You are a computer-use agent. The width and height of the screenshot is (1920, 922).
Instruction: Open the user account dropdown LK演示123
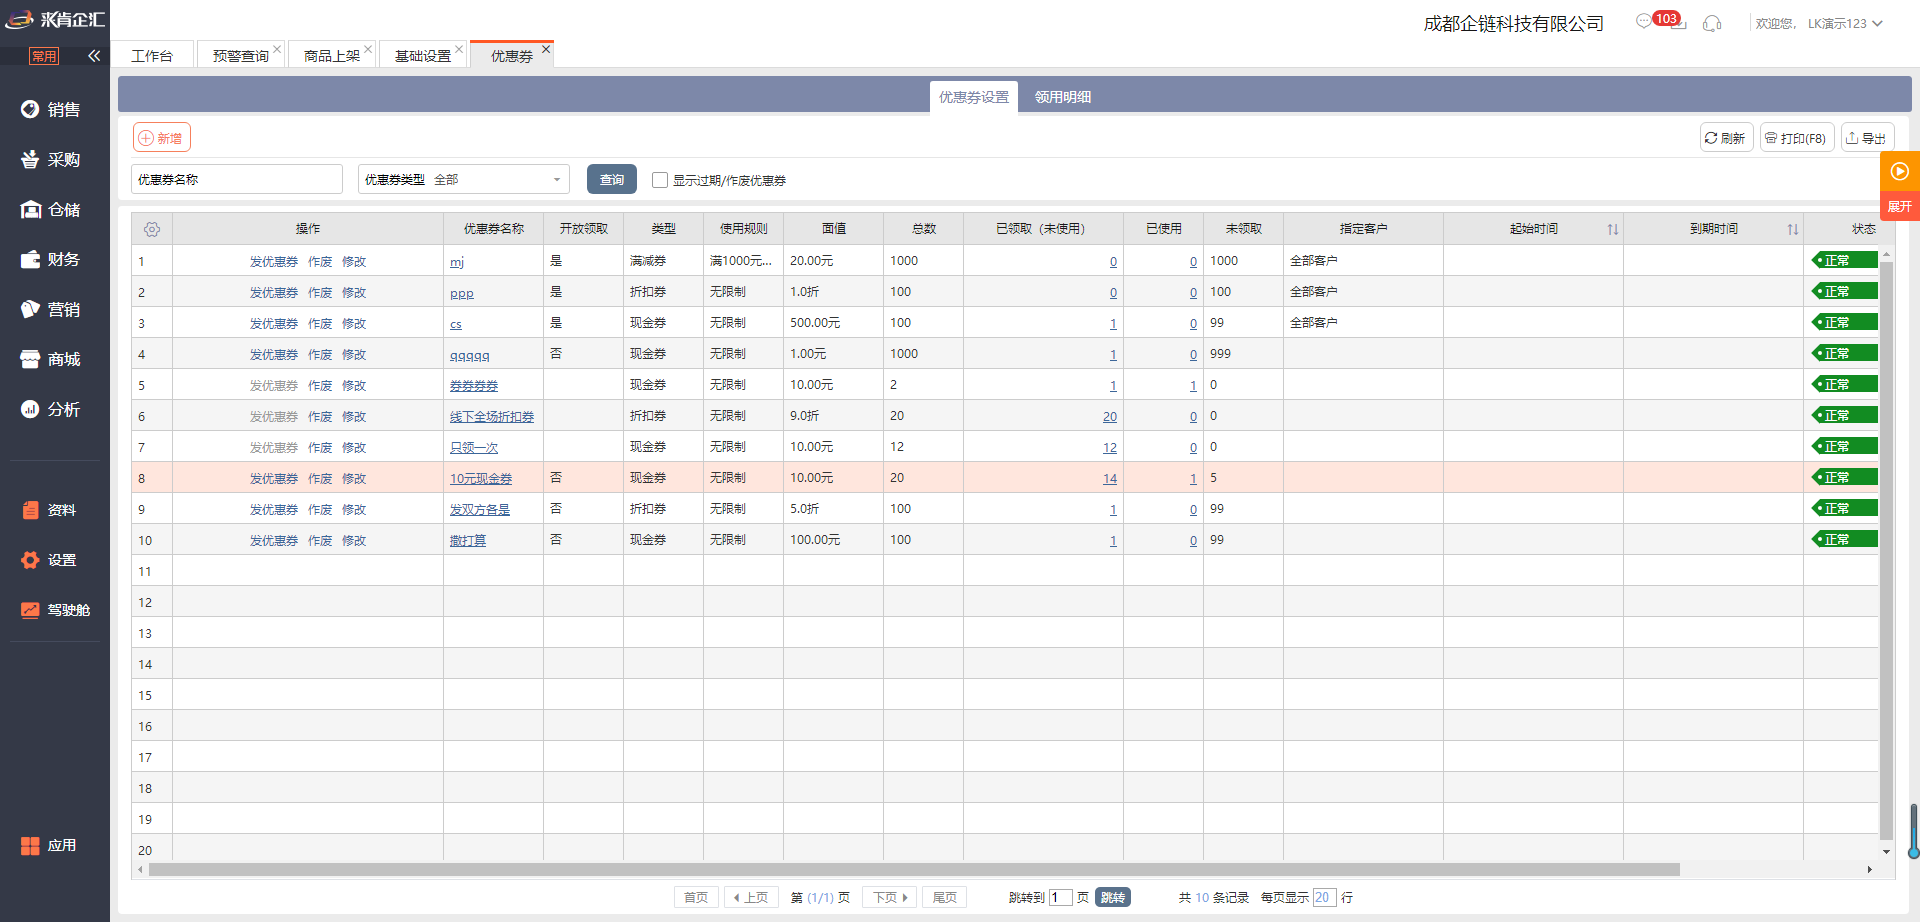1844,24
